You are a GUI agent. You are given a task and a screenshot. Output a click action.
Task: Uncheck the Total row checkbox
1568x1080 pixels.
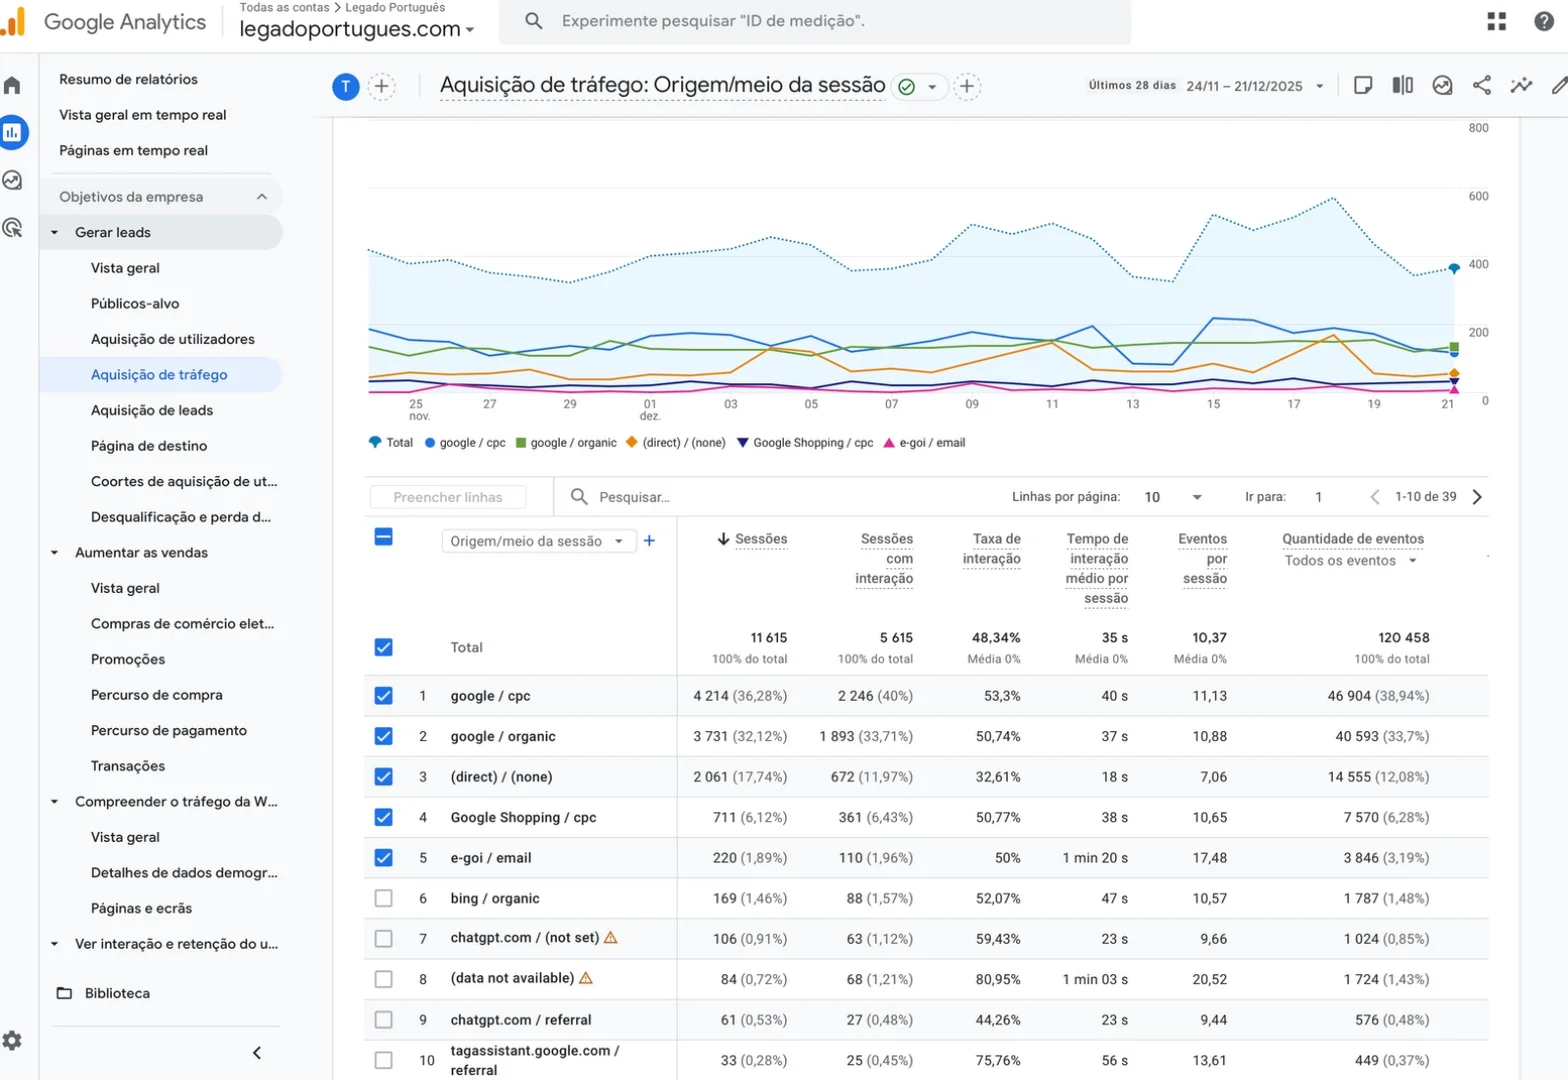point(383,647)
